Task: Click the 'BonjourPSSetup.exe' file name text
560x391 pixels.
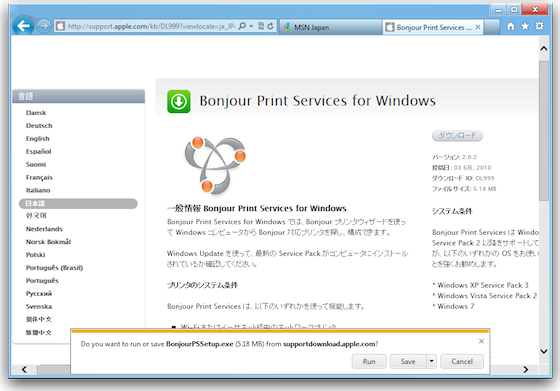Action: click(199, 344)
